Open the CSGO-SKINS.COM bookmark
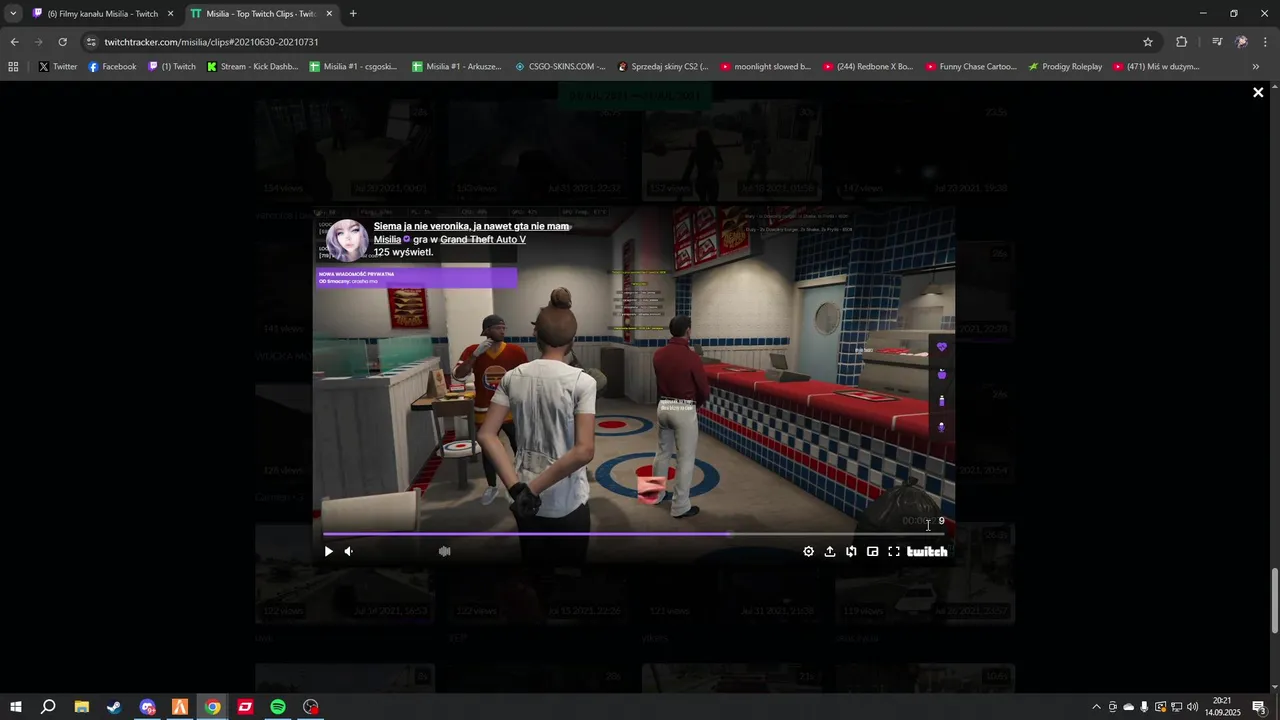 560,67
